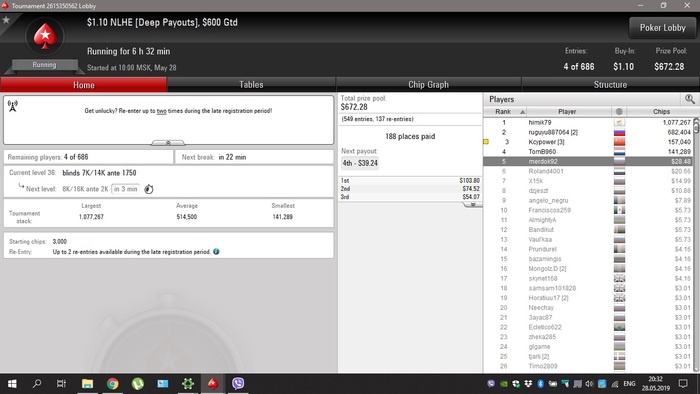The width and height of the screenshot is (700, 394).
Task: Select player Roland4001 row
Action: [588, 171]
